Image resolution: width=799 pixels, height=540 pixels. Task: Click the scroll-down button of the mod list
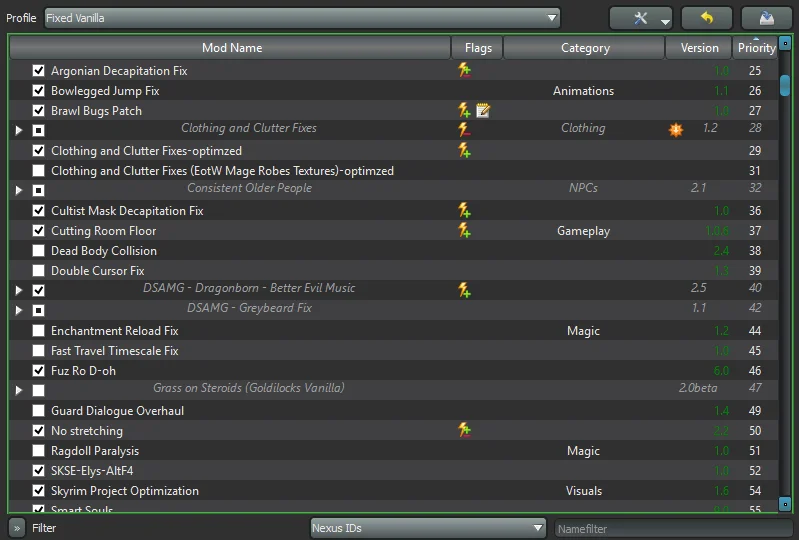point(785,504)
